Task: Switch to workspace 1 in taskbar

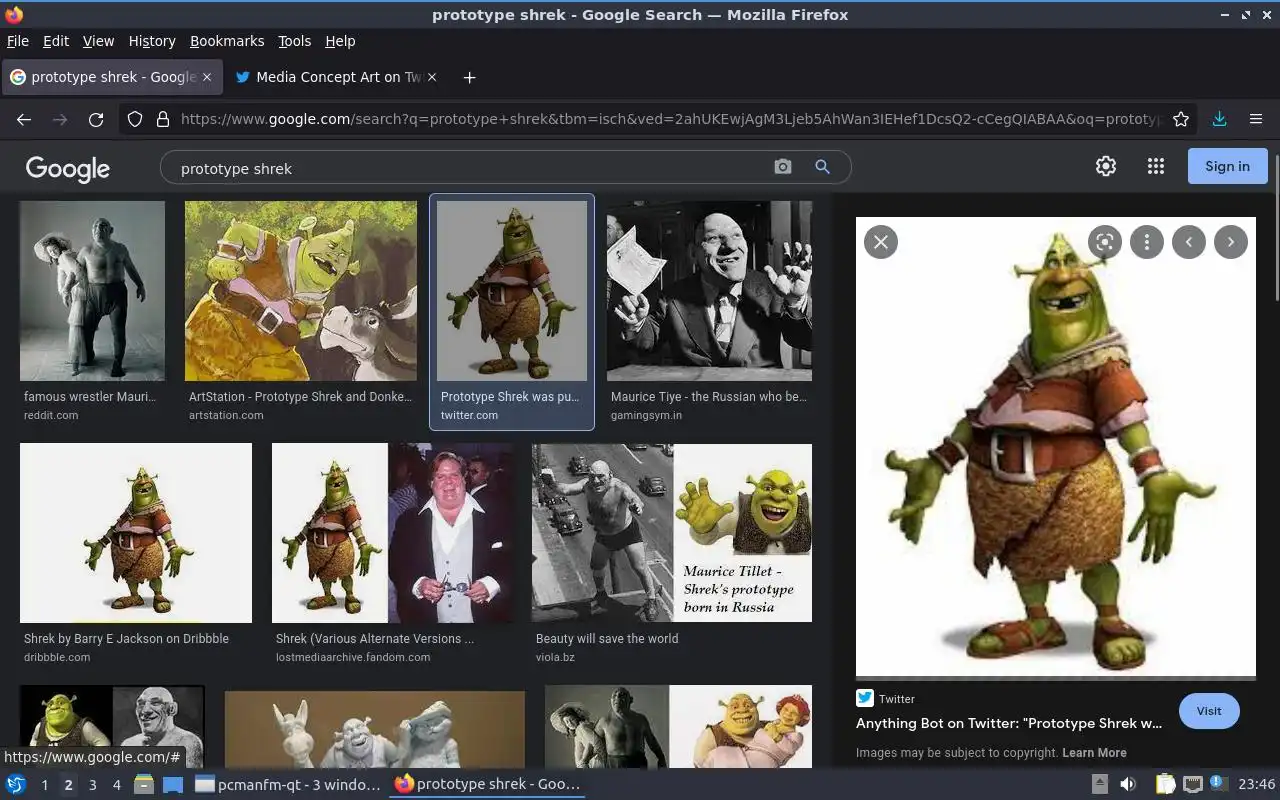Action: coord(44,785)
